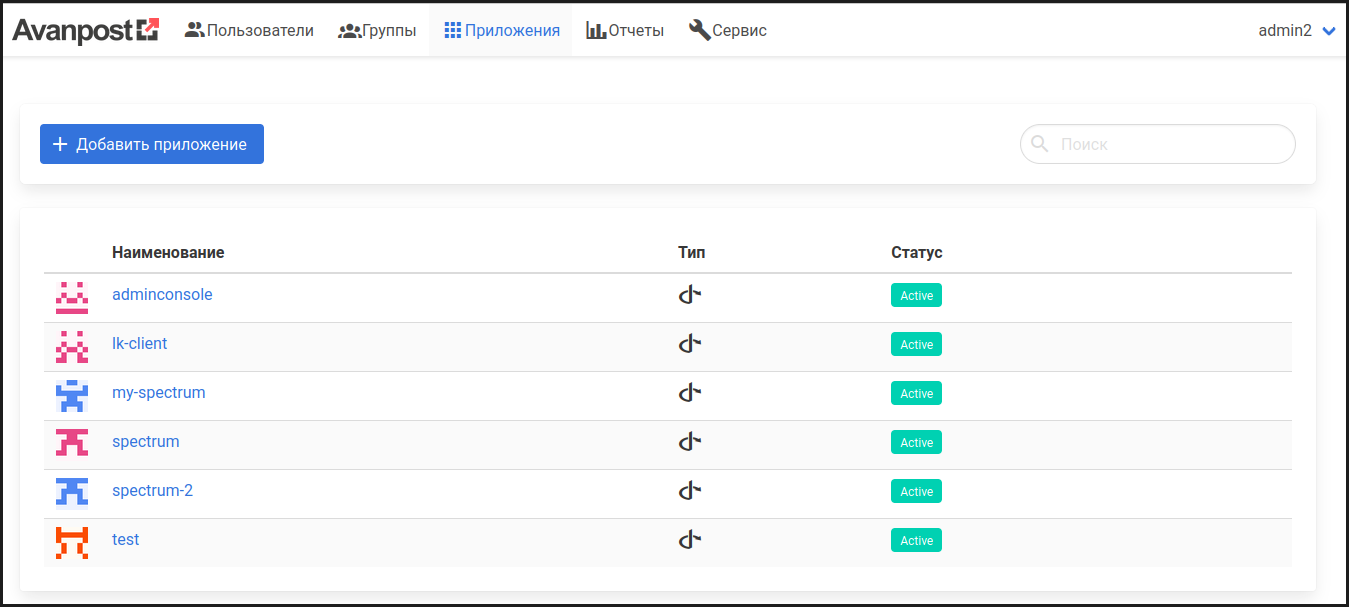Open the Сервис menu
1349x607 pixels.
tap(728, 31)
